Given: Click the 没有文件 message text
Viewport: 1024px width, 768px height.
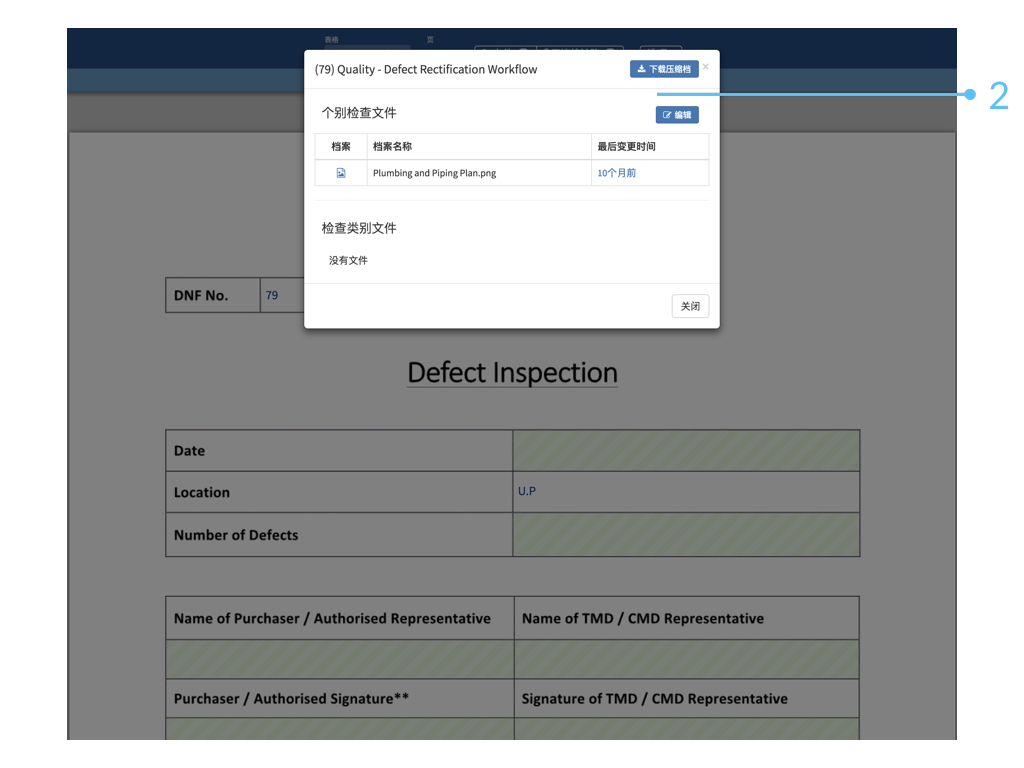Looking at the screenshot, I should tap(348, 261).
